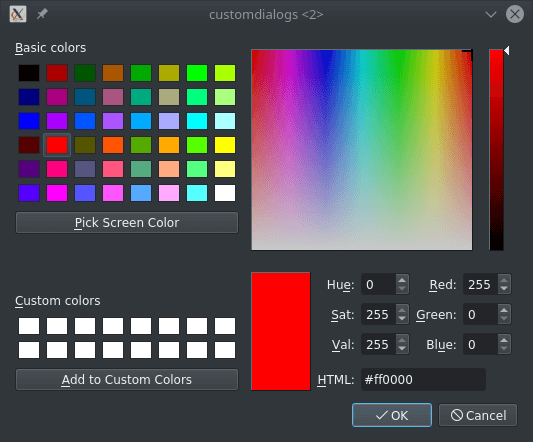Click the Pick Screen Color button
This screenshot has height=442, width=533.
(127, 223)
